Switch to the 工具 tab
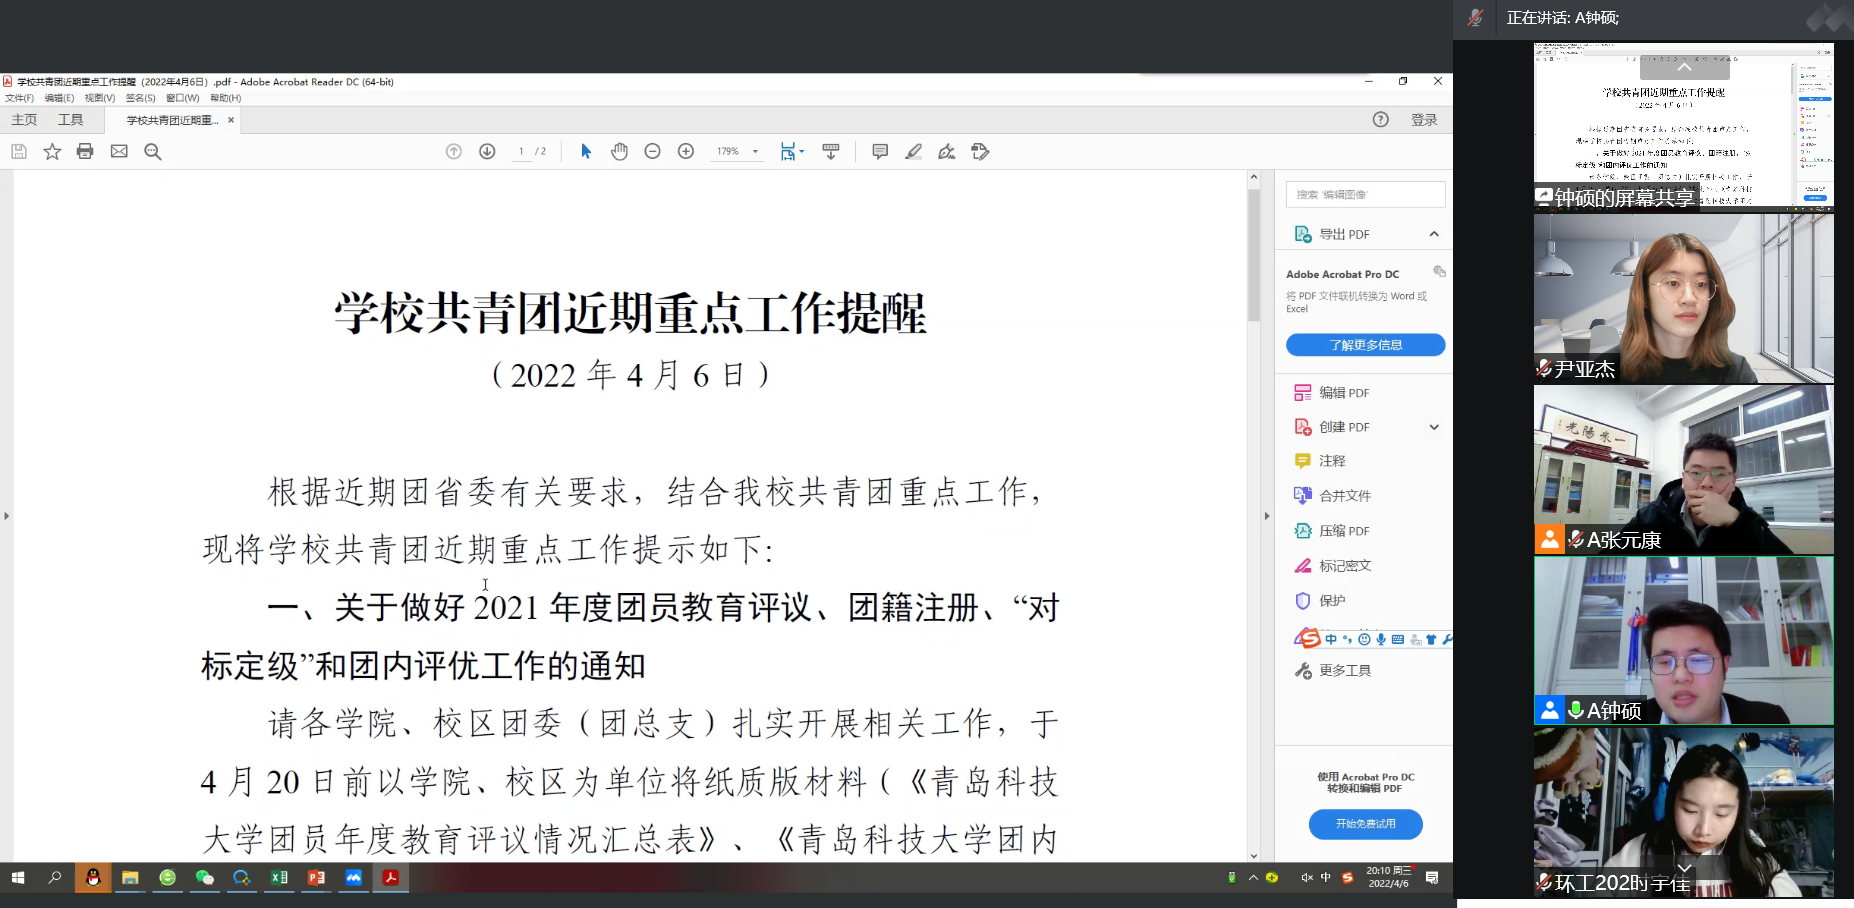 pyautogui.click(x=70, y=120)
